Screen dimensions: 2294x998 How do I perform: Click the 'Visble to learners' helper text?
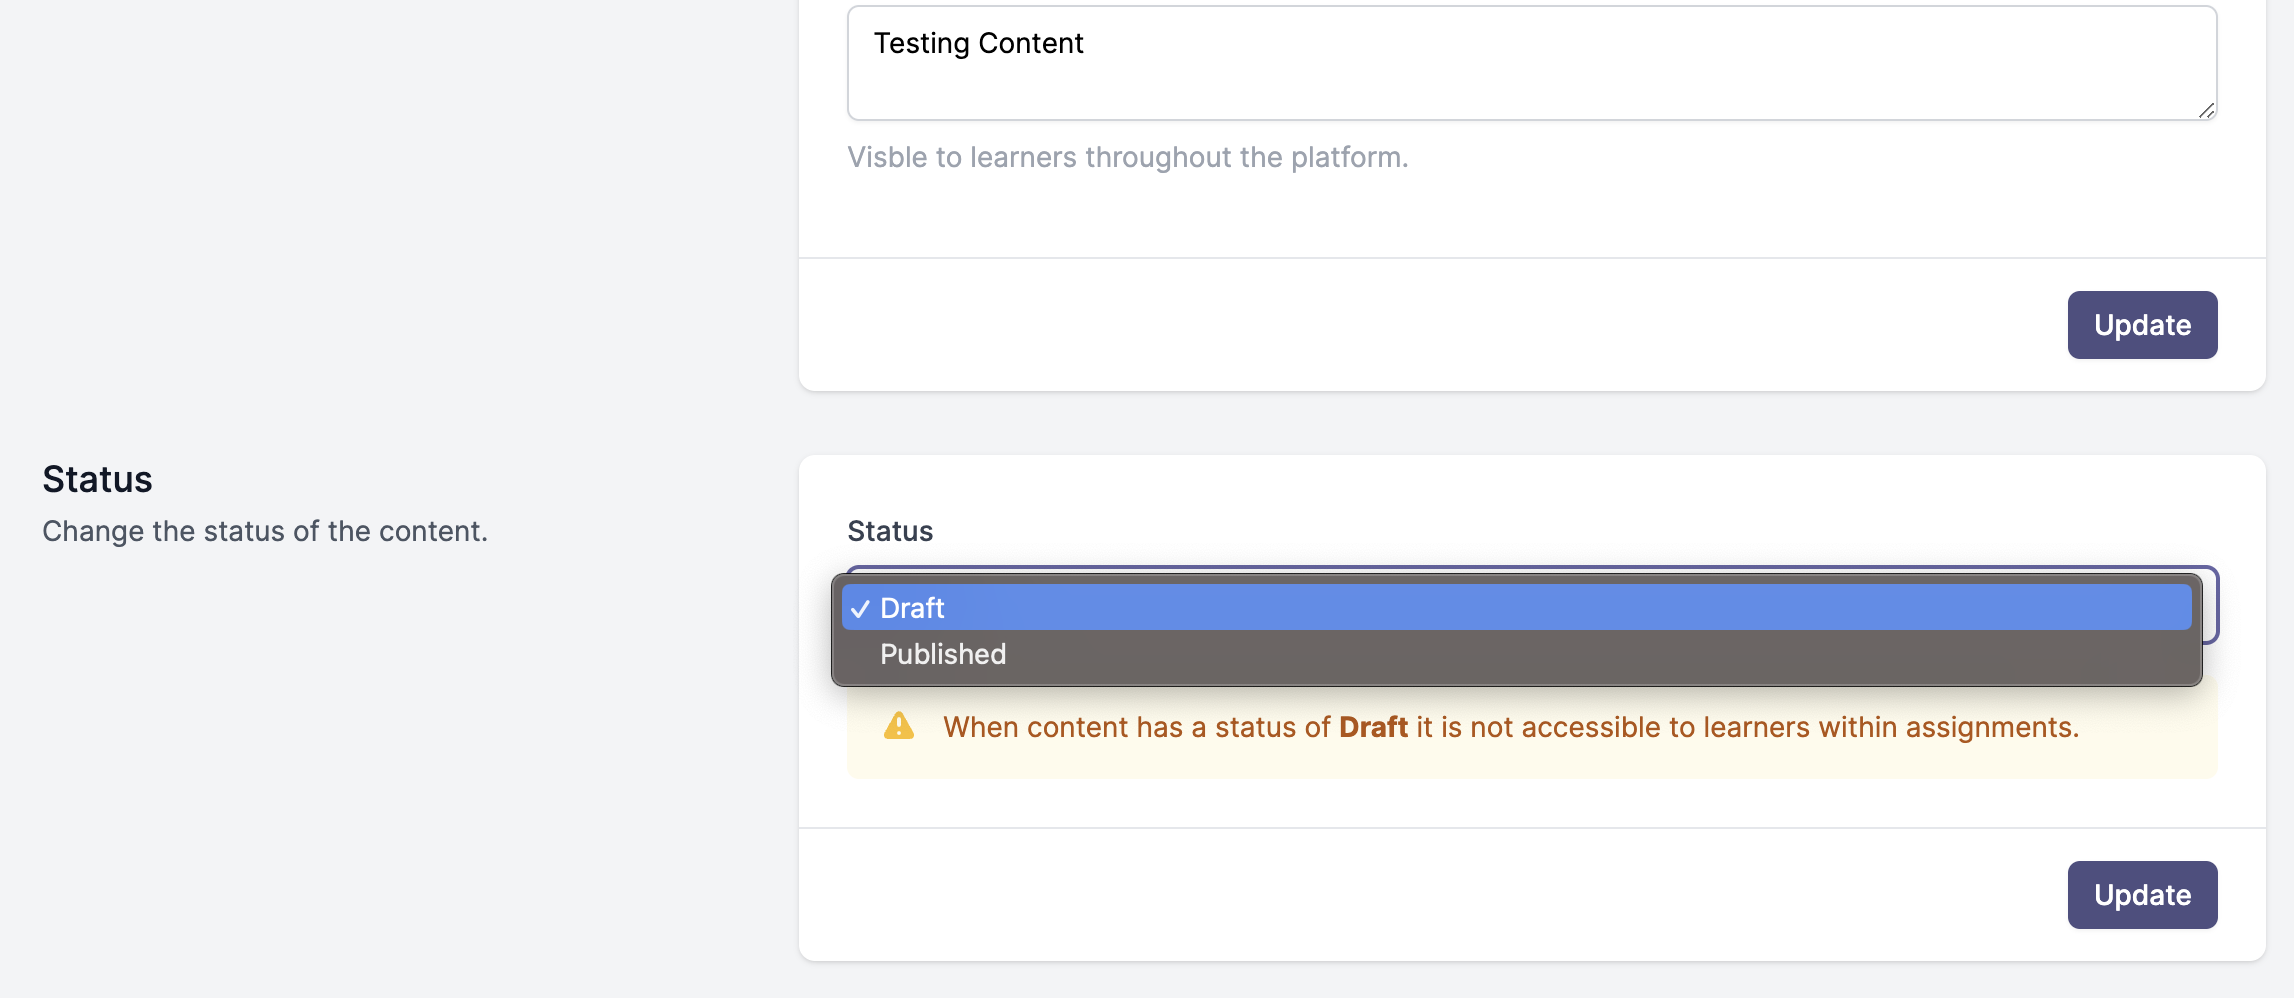coord(1127,157)
